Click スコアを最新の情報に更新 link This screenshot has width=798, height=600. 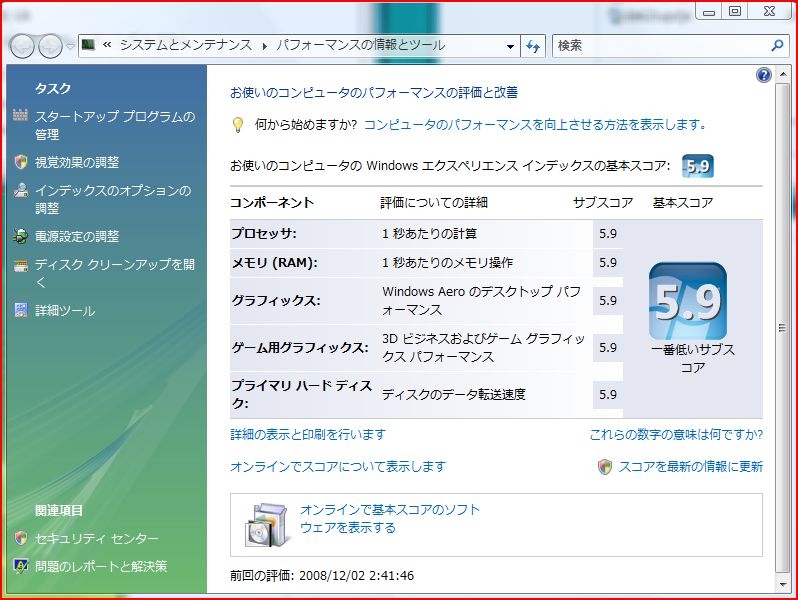691,466
